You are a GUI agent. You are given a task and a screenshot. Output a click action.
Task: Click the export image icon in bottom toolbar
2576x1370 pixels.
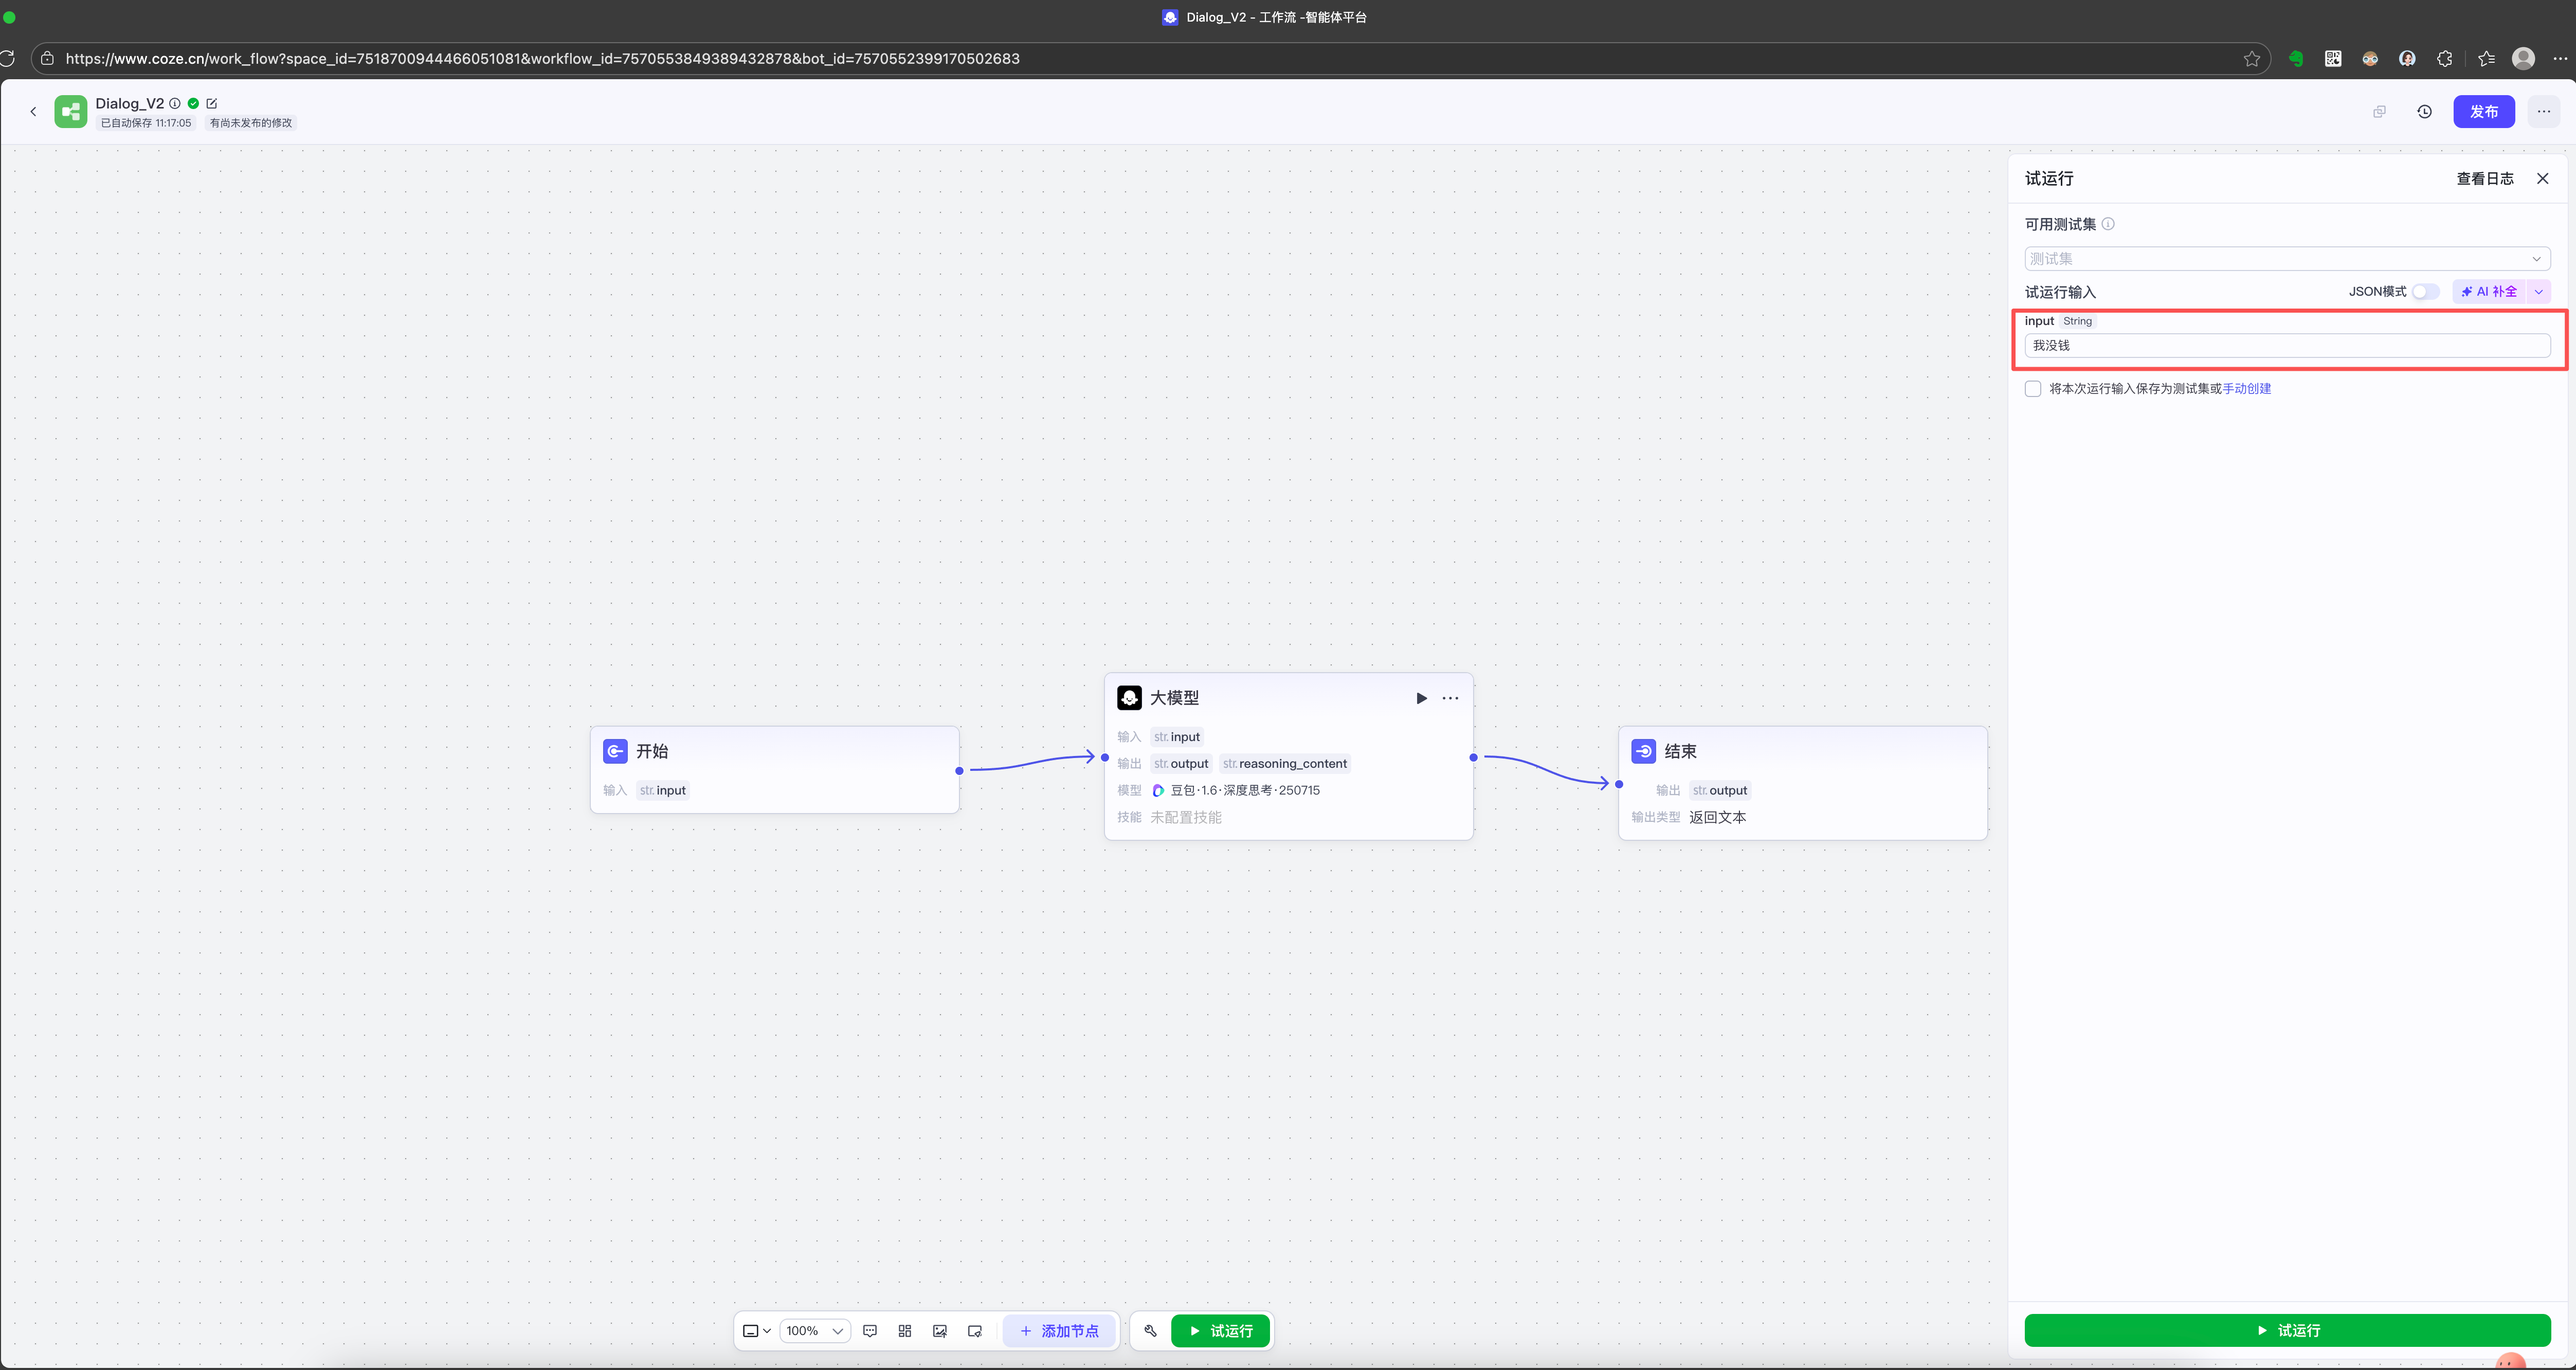tap(940, 1331)
